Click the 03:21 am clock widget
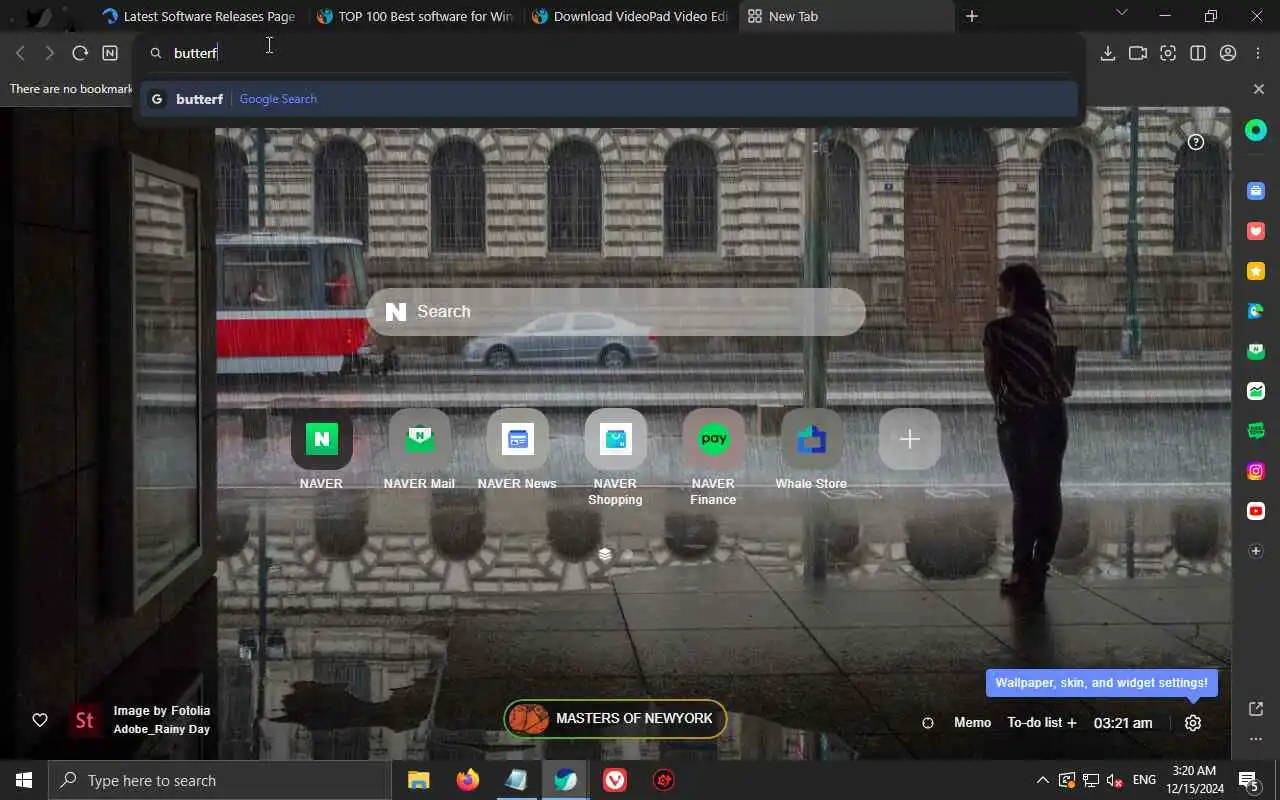This screenshot has width=1280, height=800. pyautogui.click(x=1123, y=723)
